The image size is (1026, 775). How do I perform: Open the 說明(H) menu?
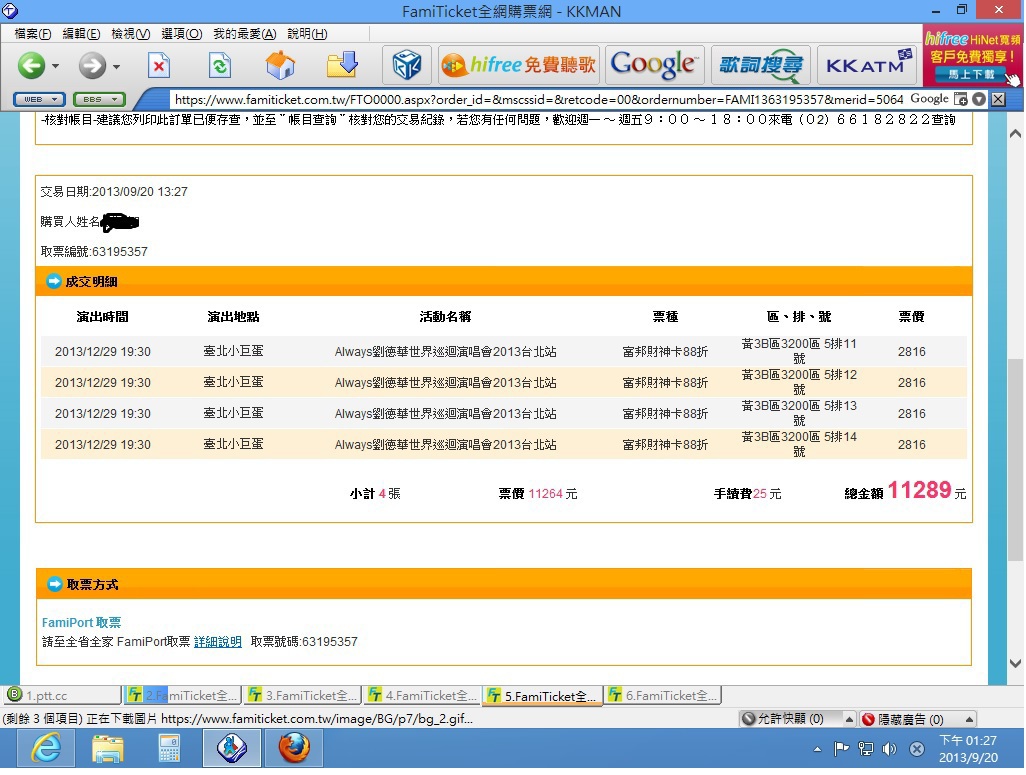tap(307, 34)
